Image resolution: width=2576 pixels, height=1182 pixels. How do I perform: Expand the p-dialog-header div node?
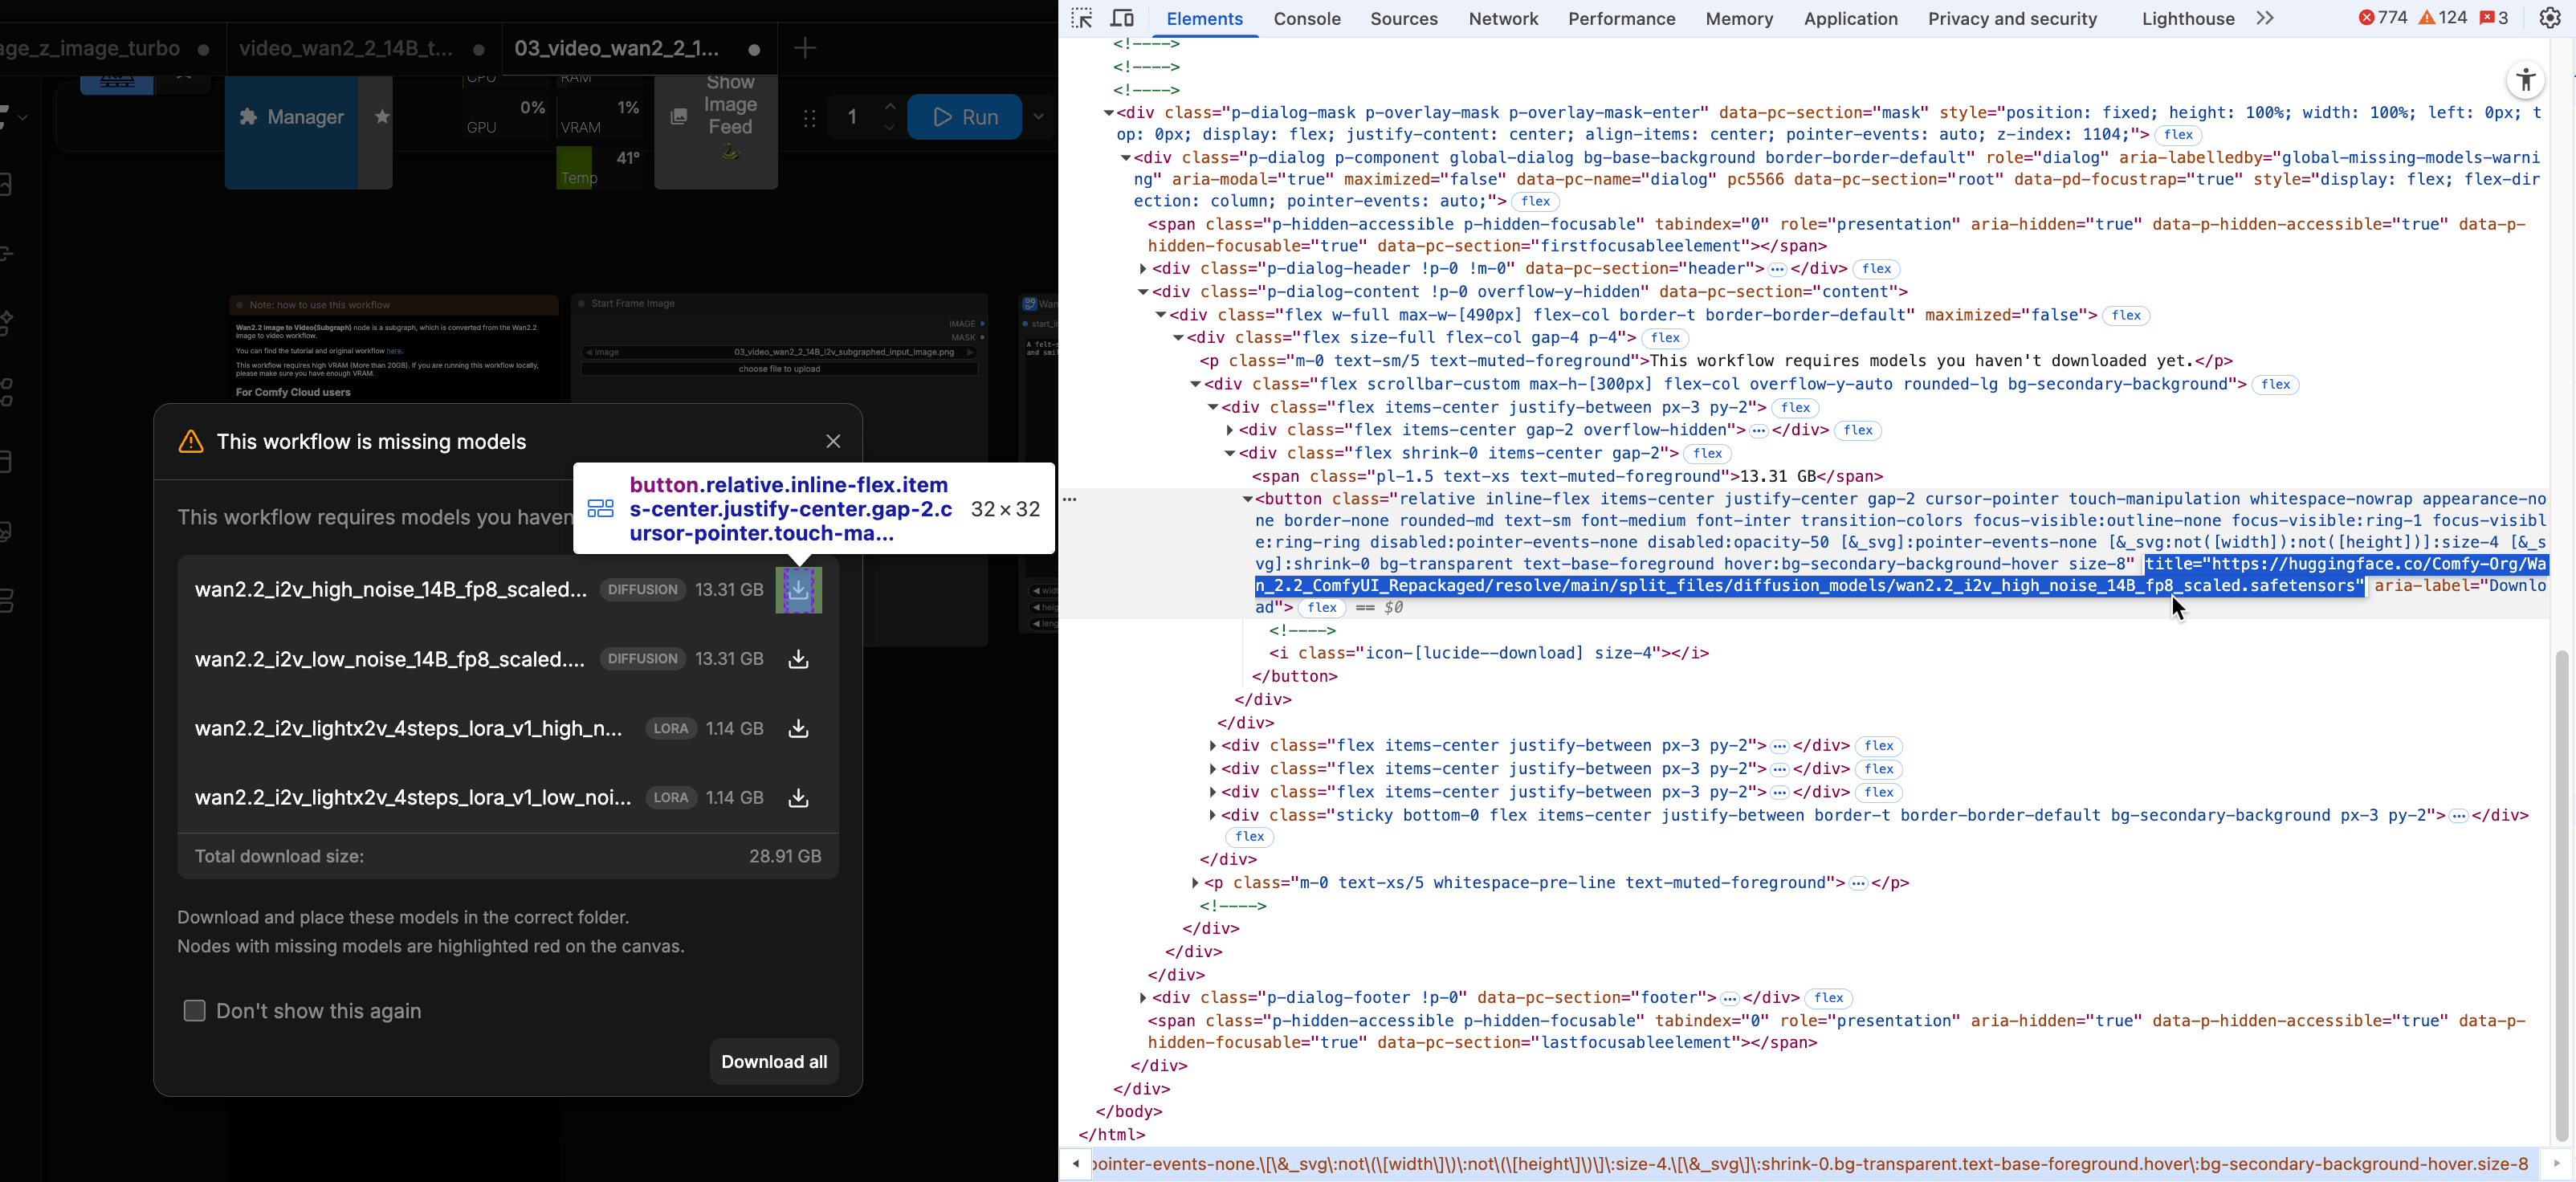pyautogui.click(x=1143, y=268)
